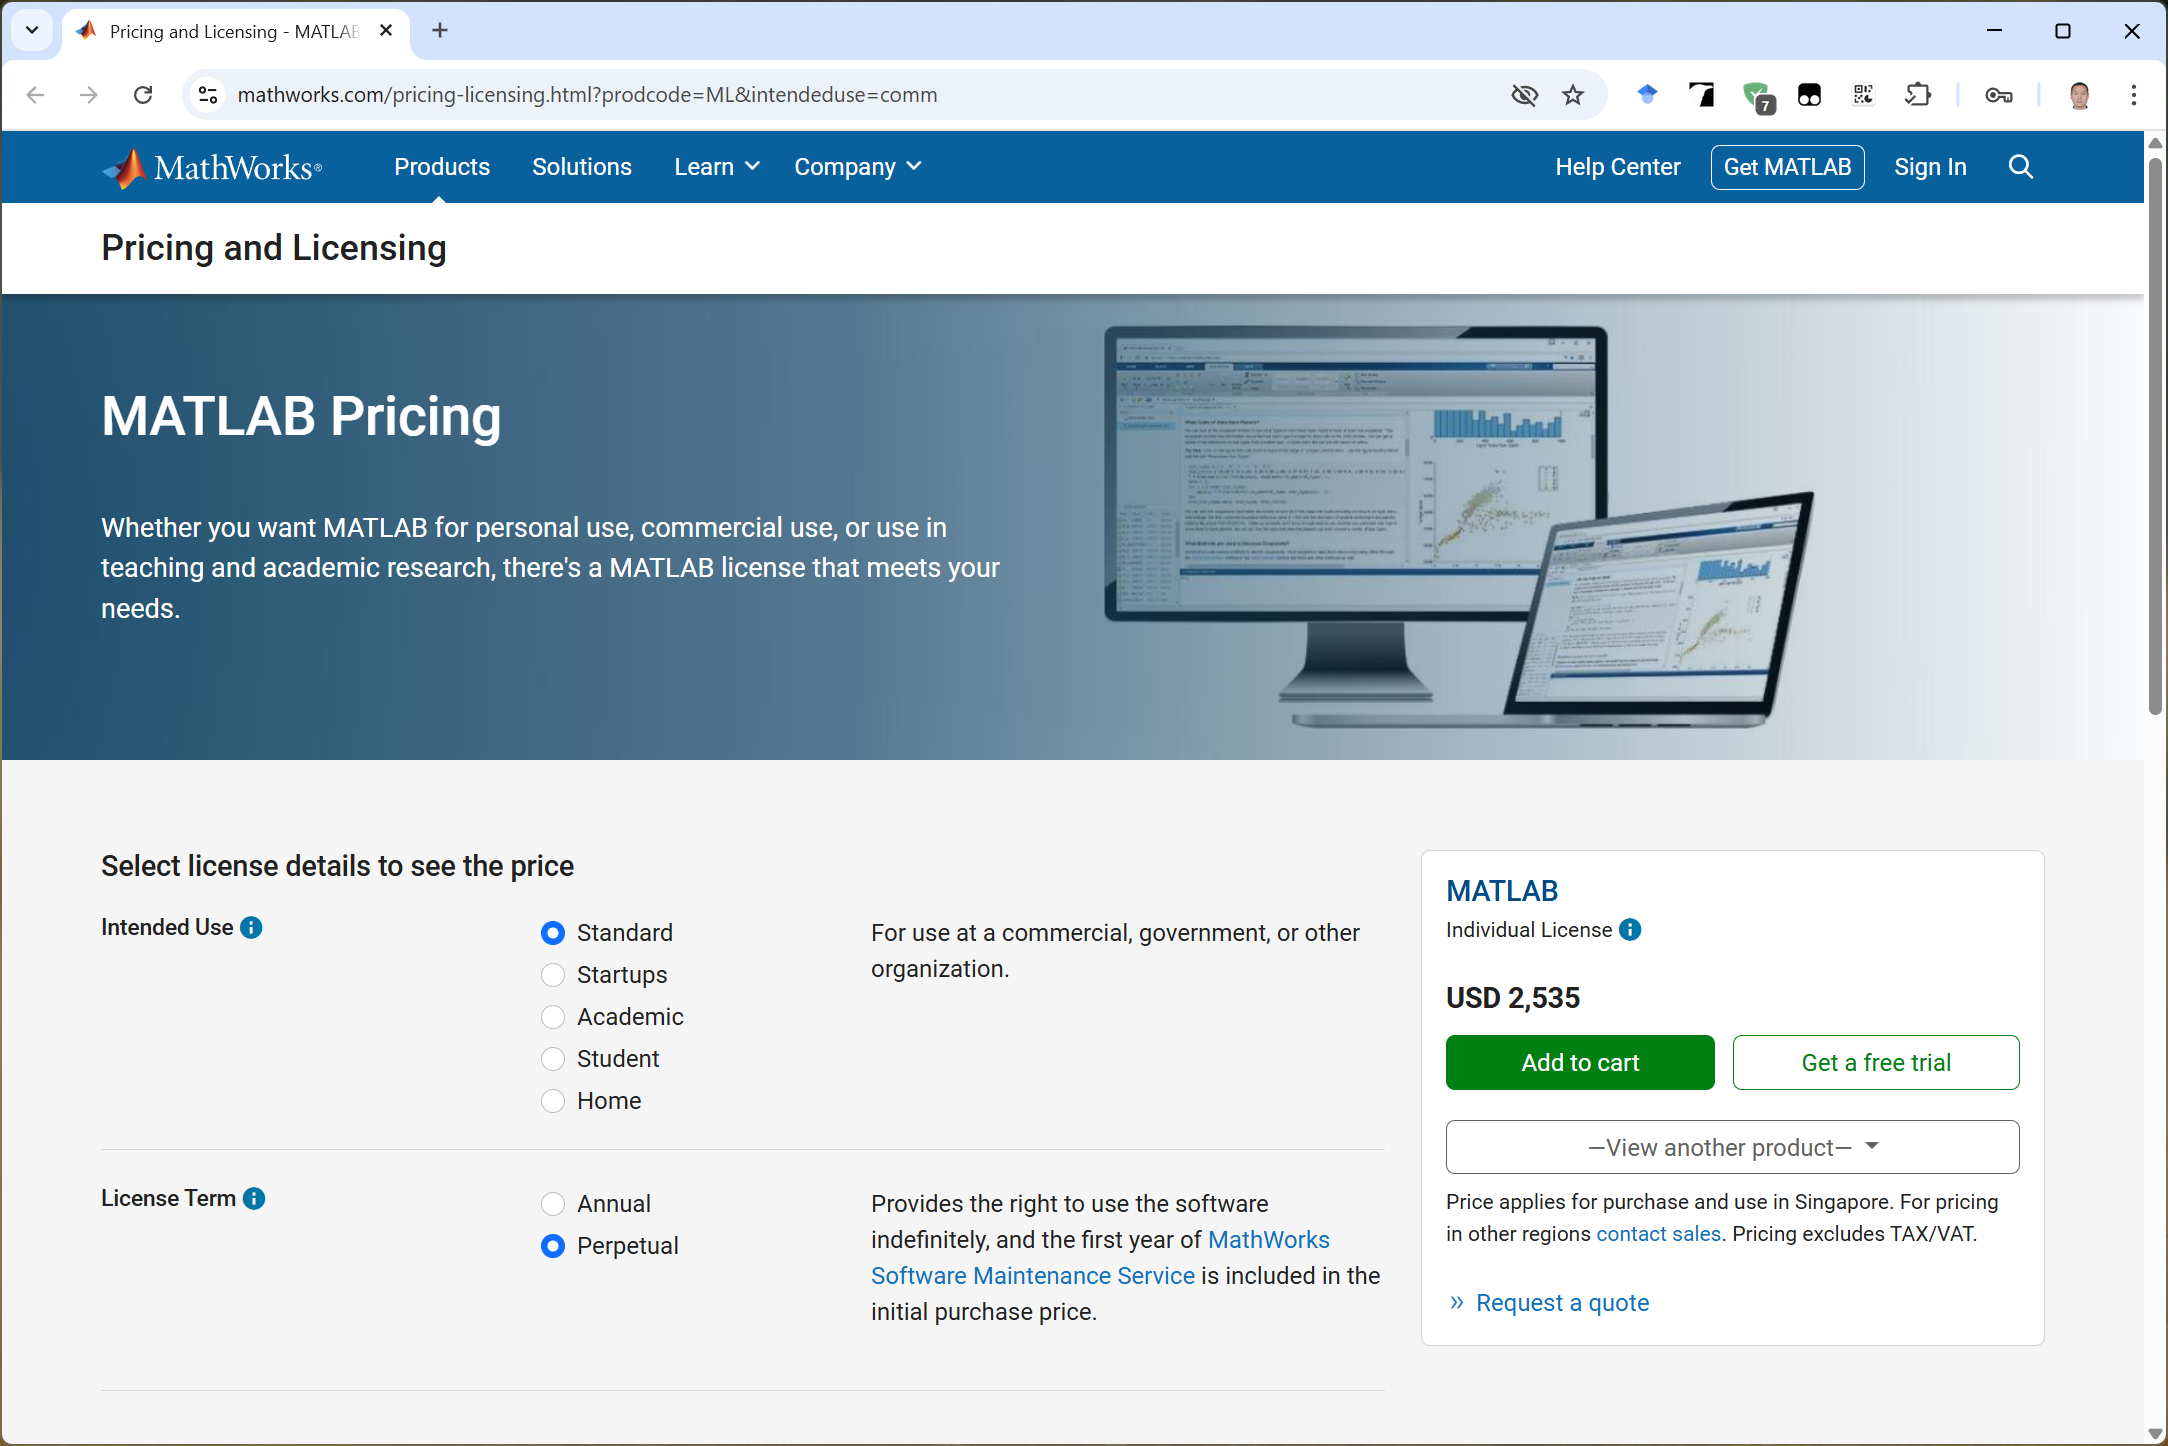2168x1446 pixels.
Task: Close the Pricing and Licensing tab
Action: pyautogui.click(x=386, y=31)
